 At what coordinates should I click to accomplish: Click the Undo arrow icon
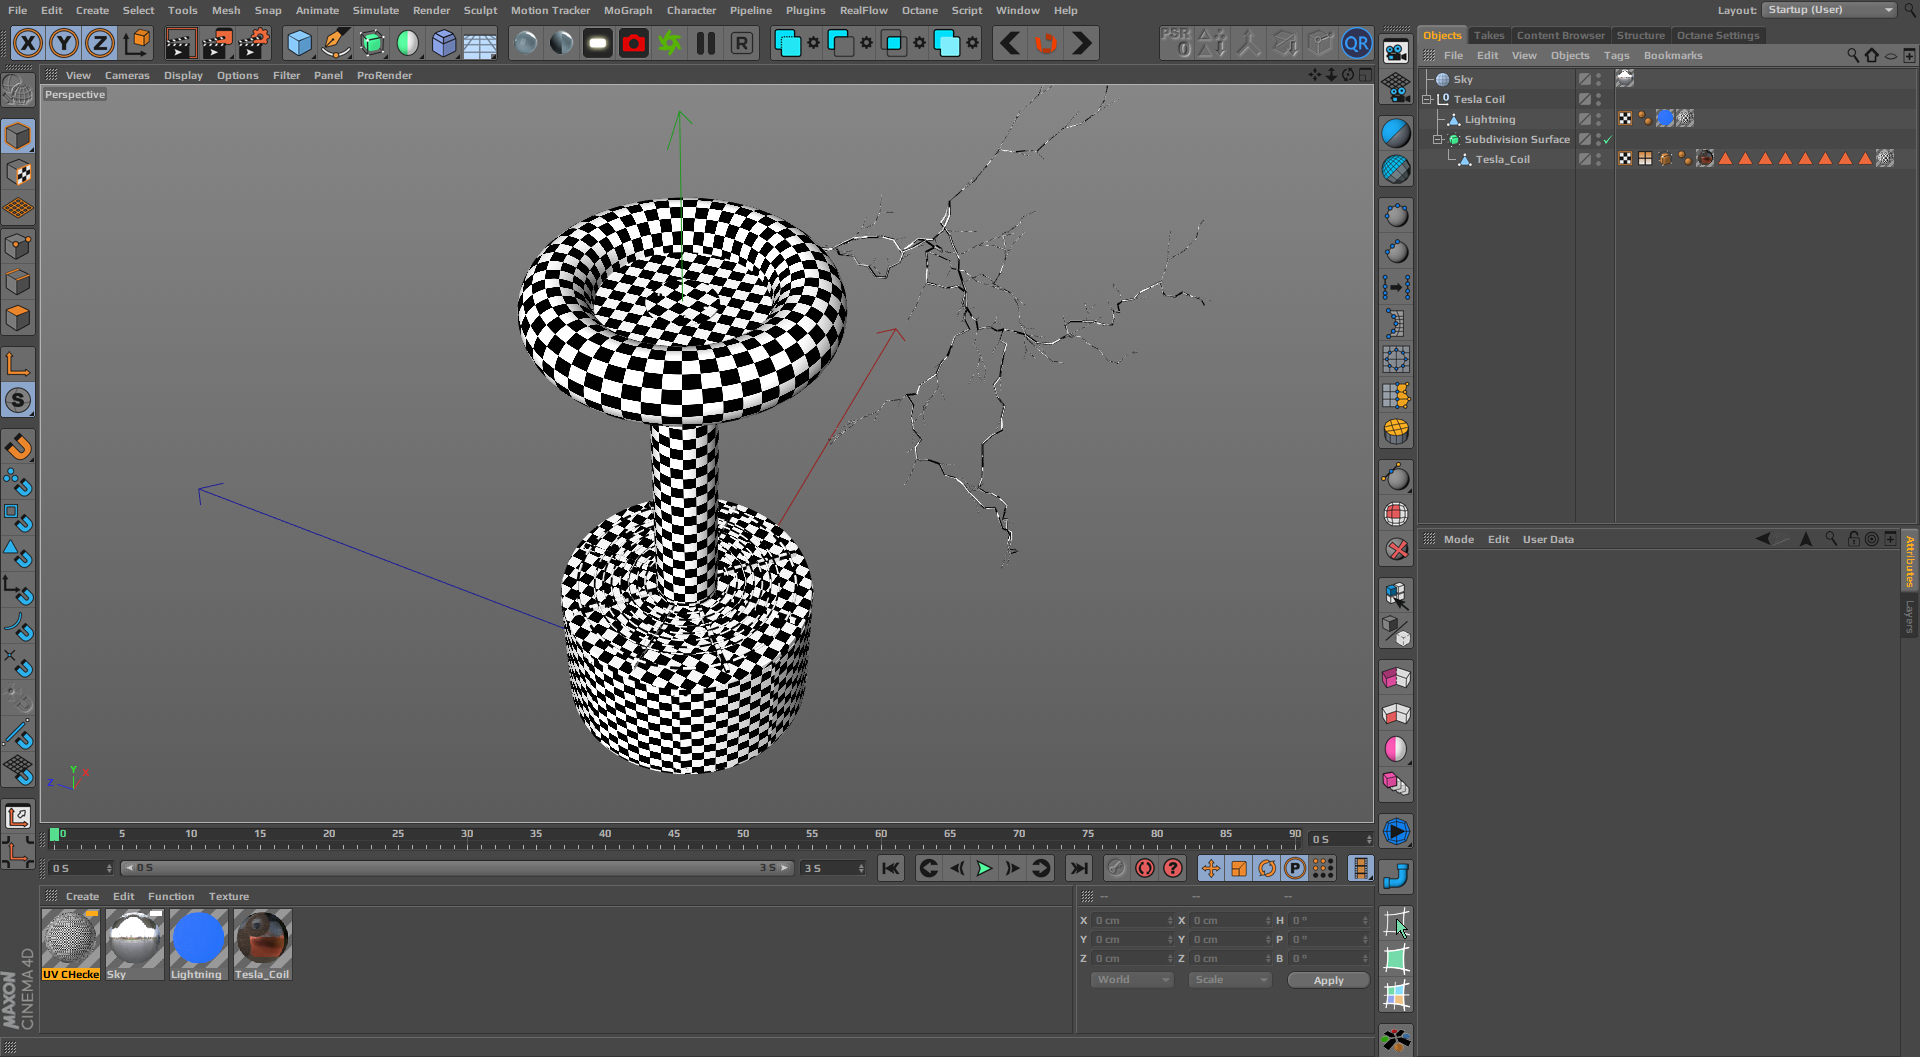coord(1010,44)
